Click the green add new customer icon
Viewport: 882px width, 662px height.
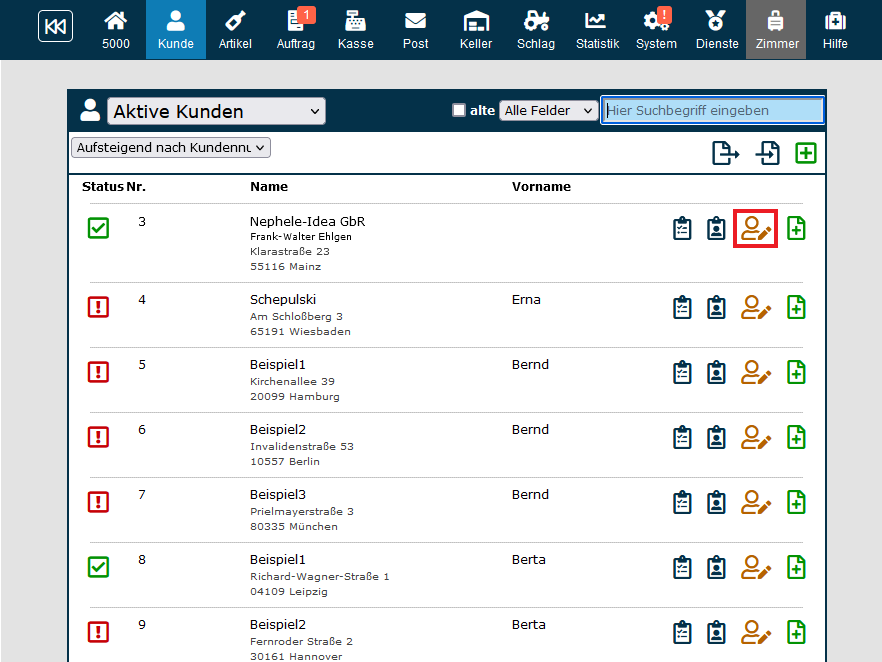[x=806, y=153]
